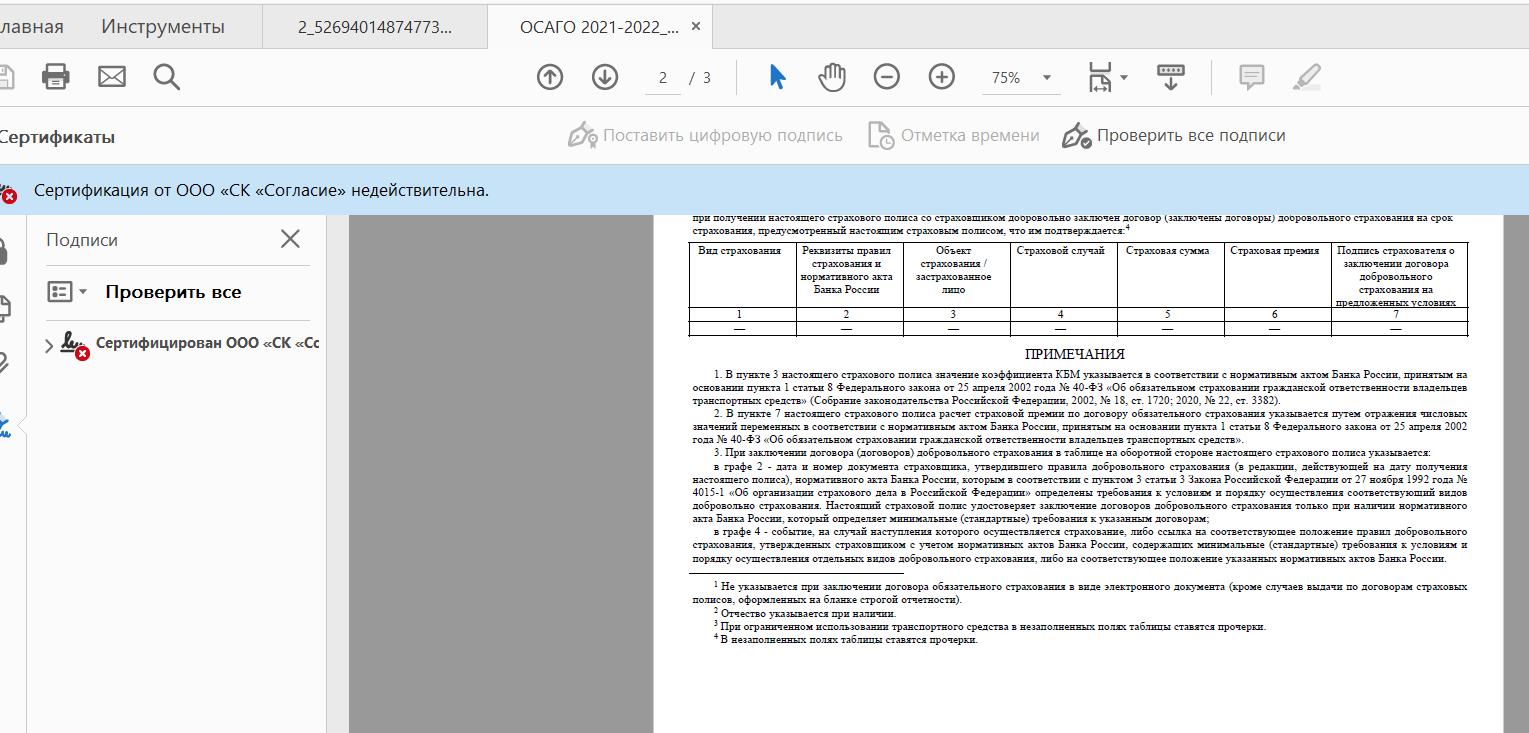The height and width of the screenshot is (733, 1529).
Task: Click Проверить все подписи button
Action: [x=1175, y=136]
